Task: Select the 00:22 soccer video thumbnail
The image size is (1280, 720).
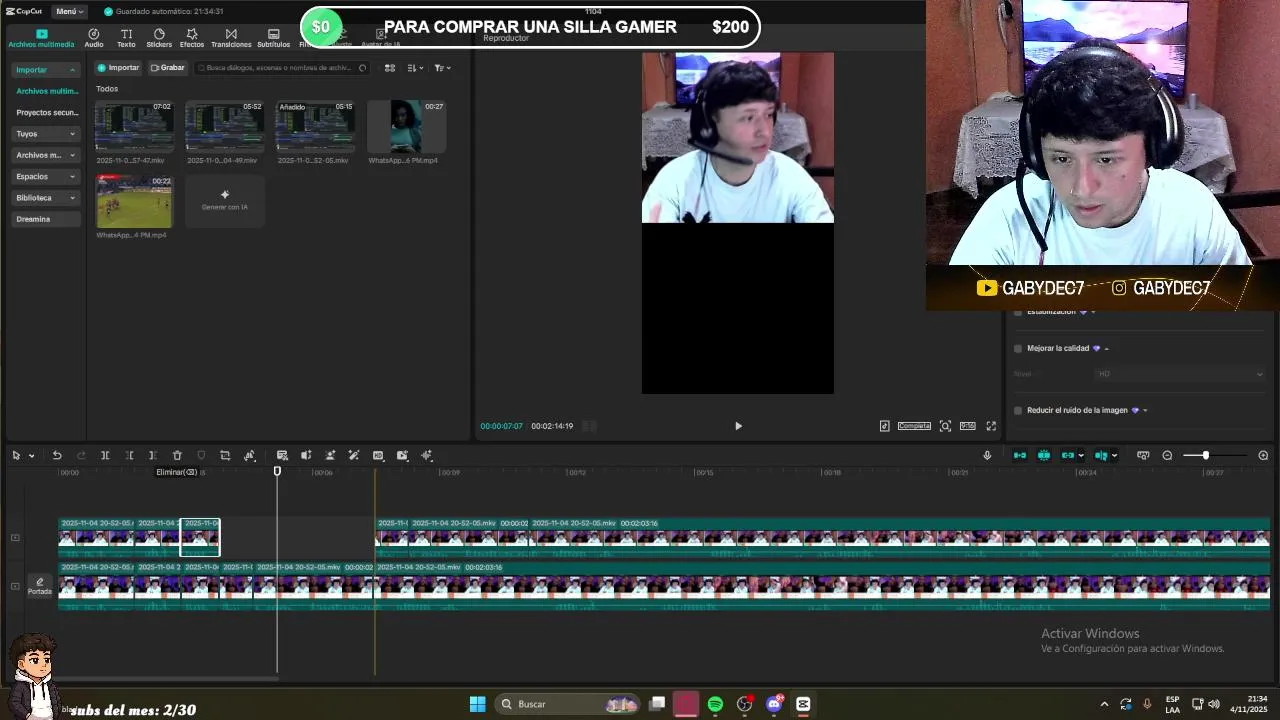Action: click(134, 201)
